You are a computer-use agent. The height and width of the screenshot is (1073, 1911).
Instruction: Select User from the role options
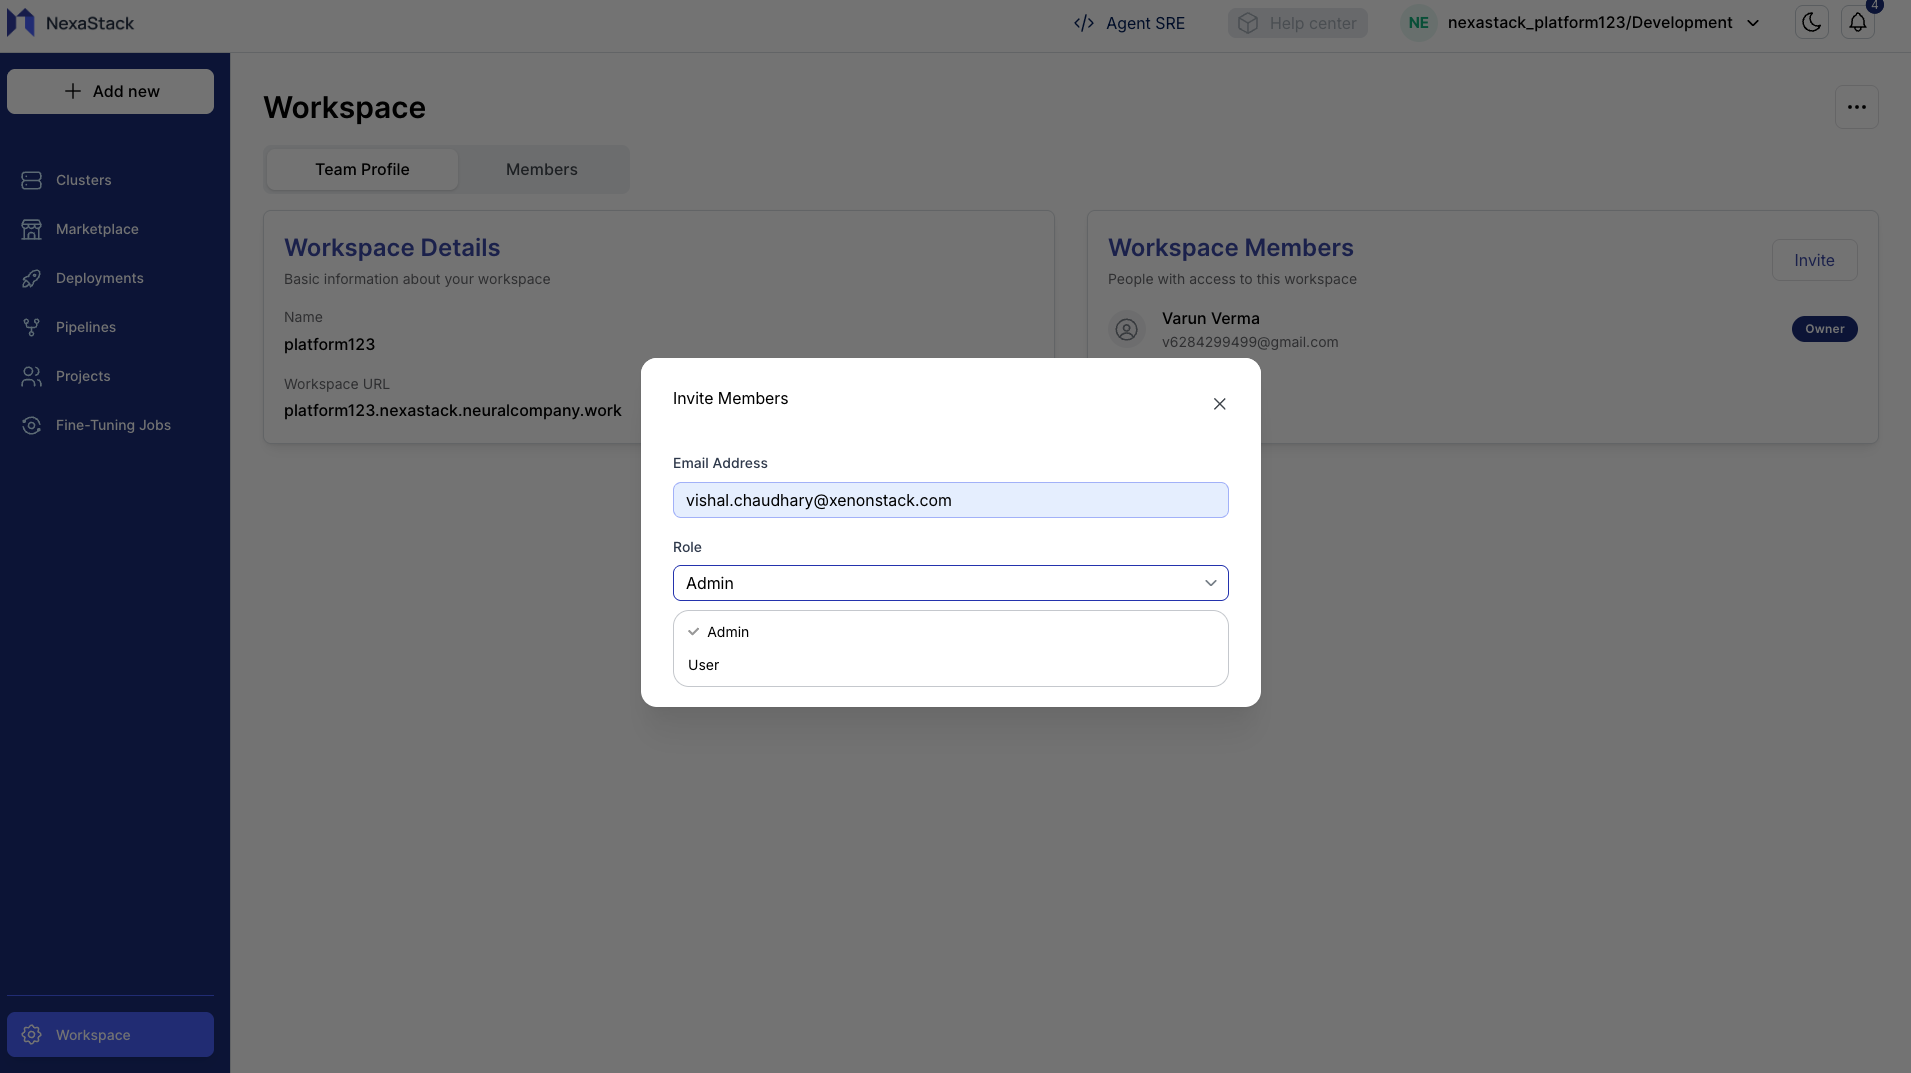[x=703, y=665]
